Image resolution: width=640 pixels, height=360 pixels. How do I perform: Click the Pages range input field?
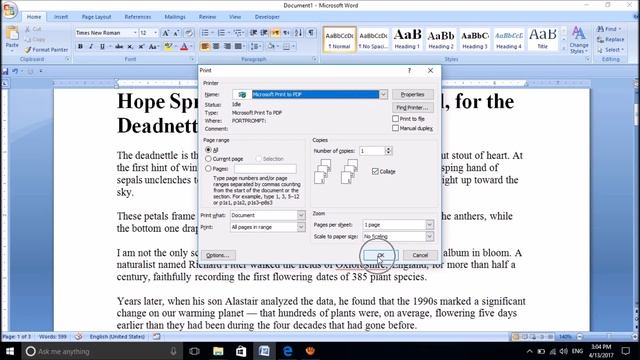pyautogui.click(x=265, y=169)
